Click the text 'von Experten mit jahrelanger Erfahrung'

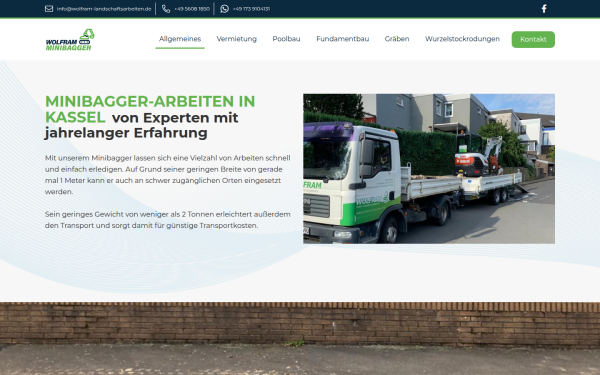click(142, 125)
